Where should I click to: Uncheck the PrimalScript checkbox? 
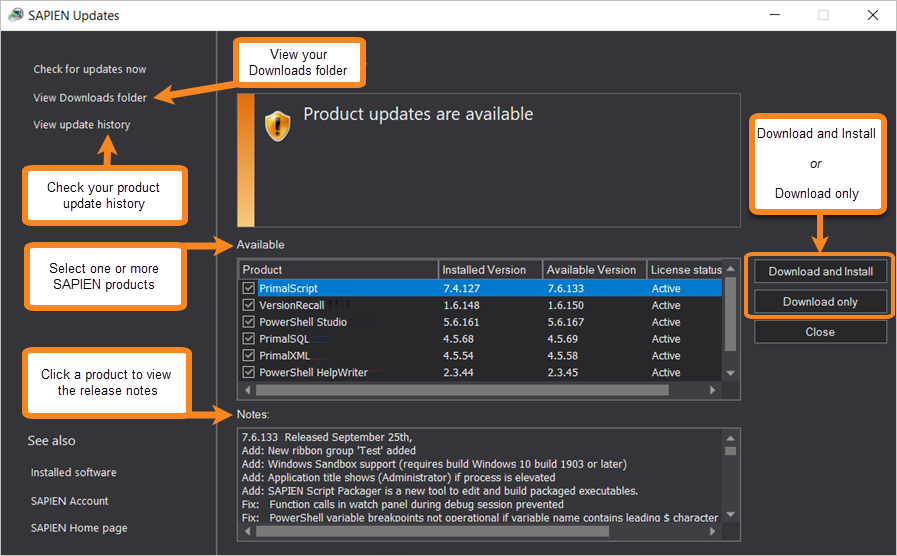point(248,288)
